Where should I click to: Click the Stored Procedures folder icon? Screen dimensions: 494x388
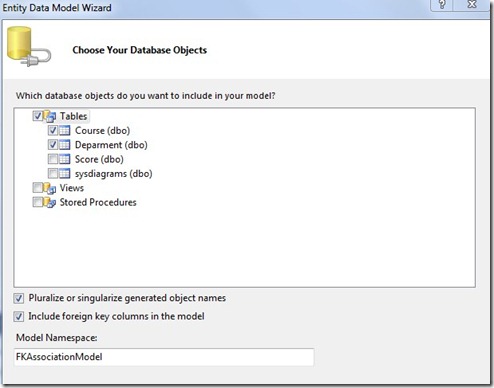(50, 203)
